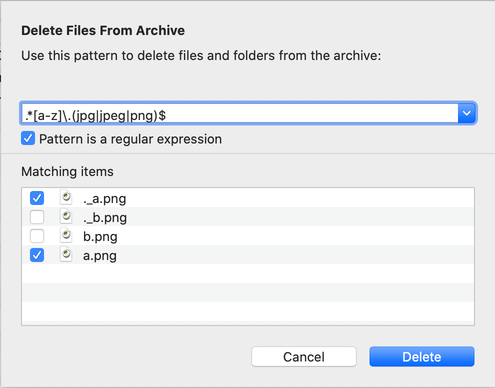Click the file icon next to a.png
Image resolution: width=495 pixels, height=388 pixels.
tap(66, 255)
